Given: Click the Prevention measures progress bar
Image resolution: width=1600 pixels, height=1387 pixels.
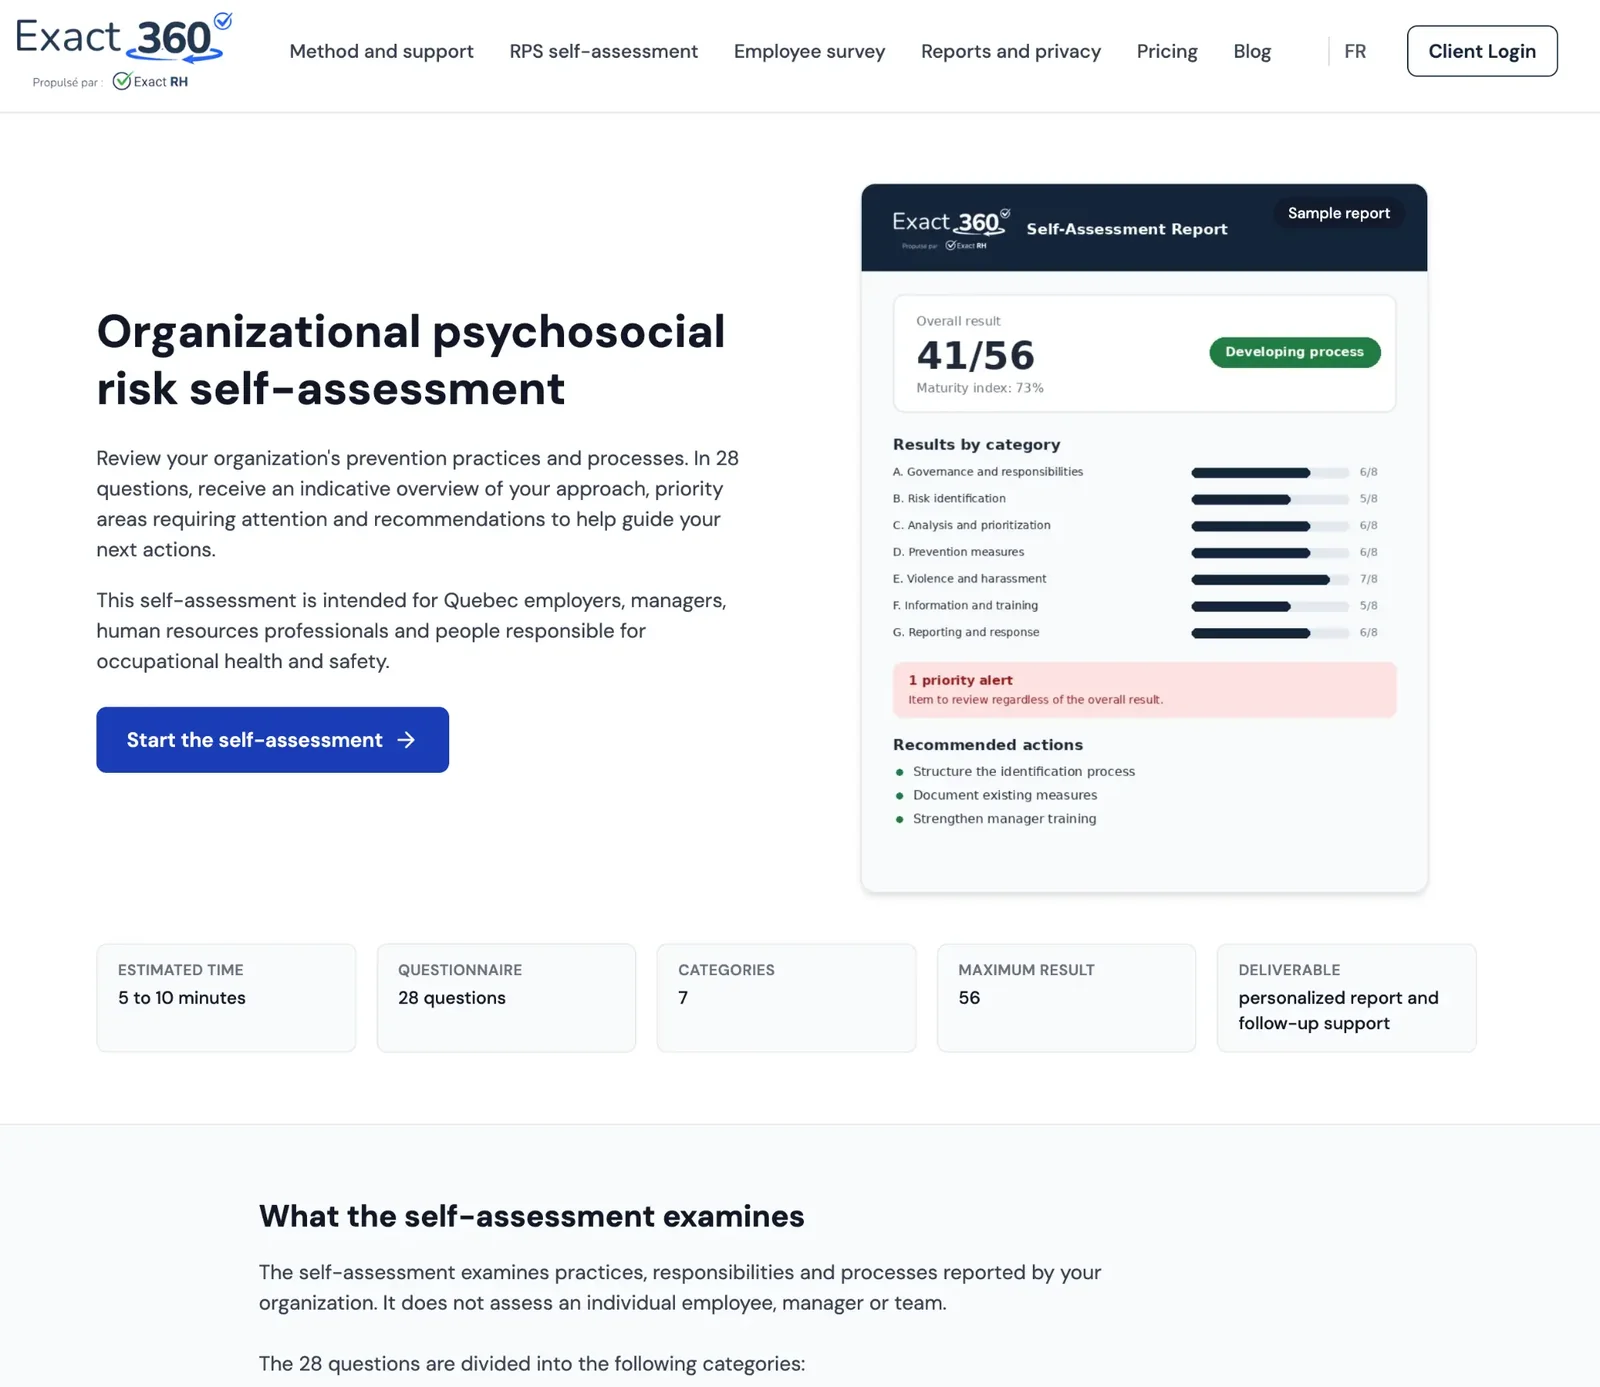Looking at the screenshot, I should (1269, 552).
